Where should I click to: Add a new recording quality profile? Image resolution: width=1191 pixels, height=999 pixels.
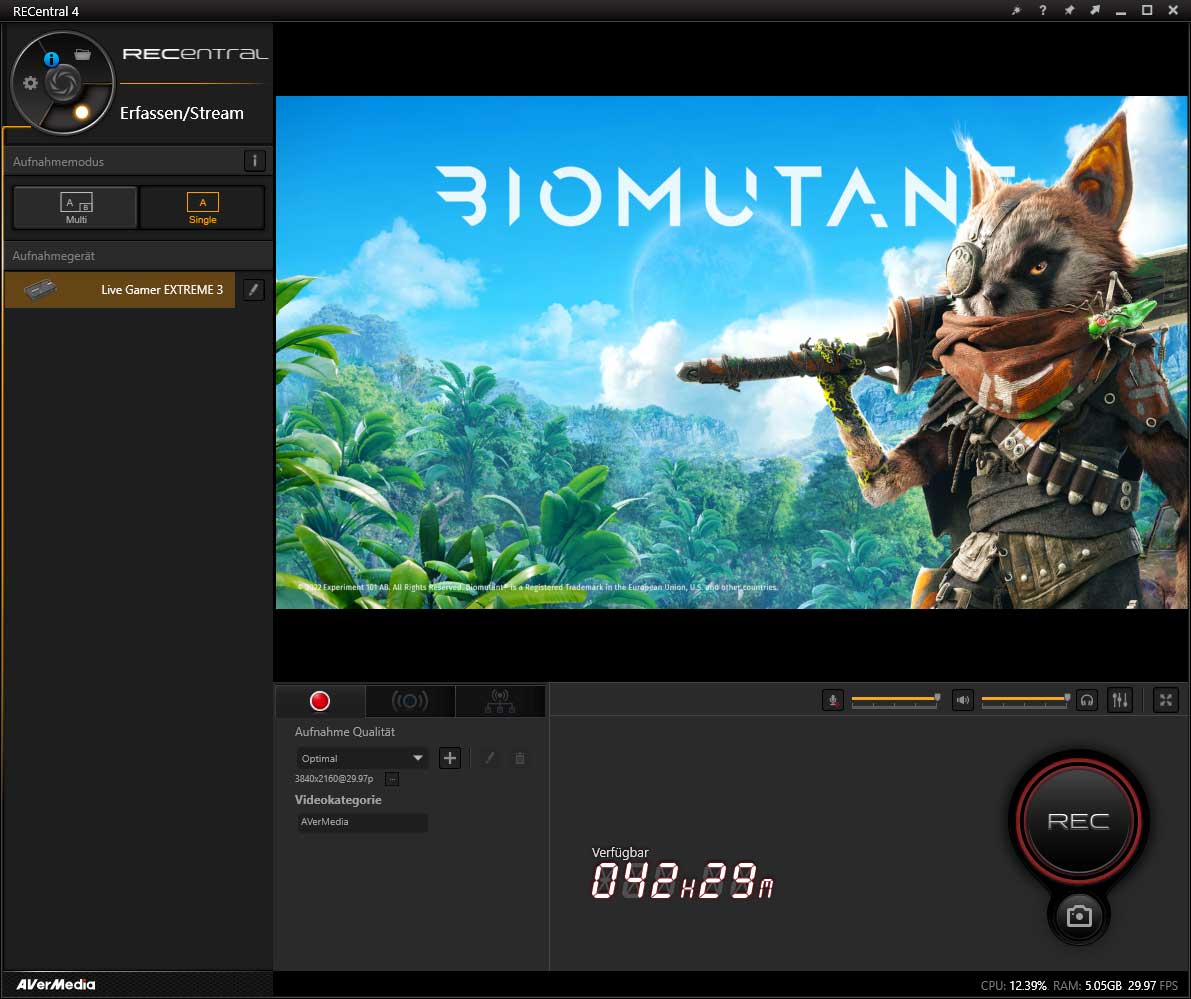pos(450,758)
